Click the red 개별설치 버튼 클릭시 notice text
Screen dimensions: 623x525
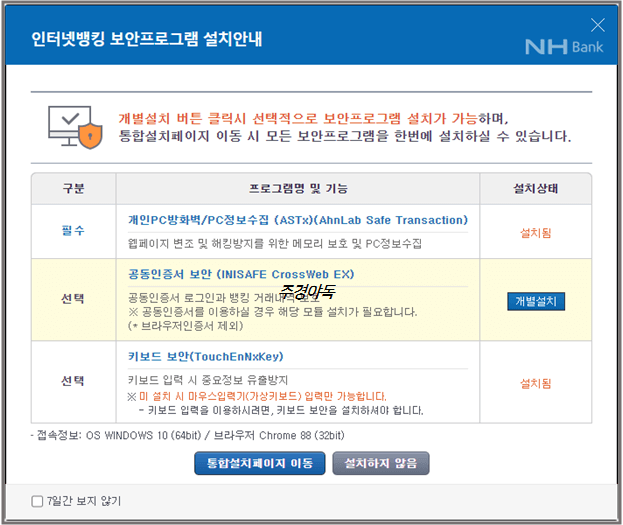tap(298, 118)
